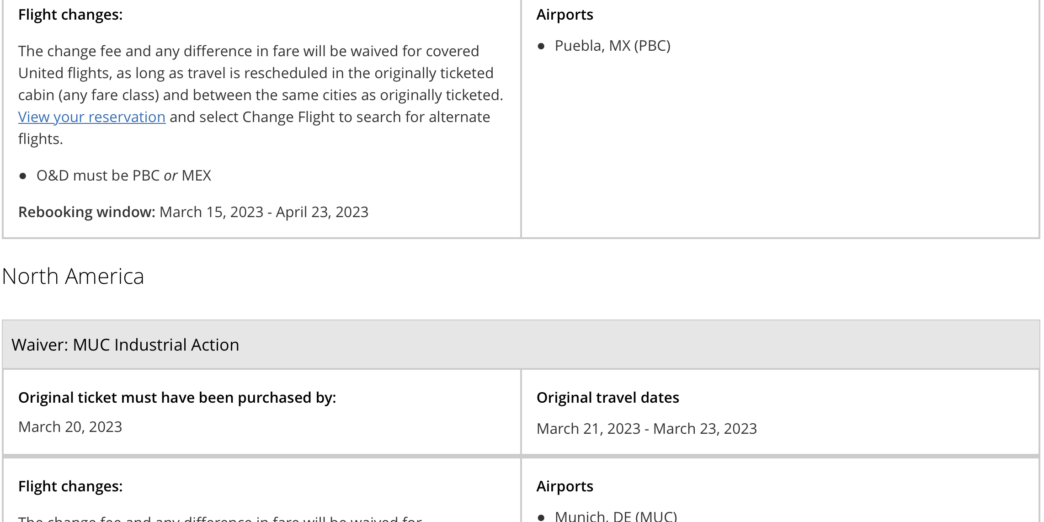Click the Original travel dates heading
Viewport: 1044px width, 522px height.
(607, 398)
